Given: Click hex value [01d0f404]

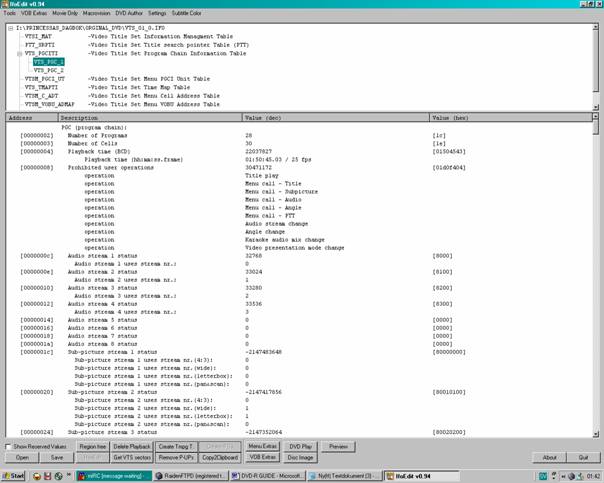Looking at the screenshot, I should [449, 168].
